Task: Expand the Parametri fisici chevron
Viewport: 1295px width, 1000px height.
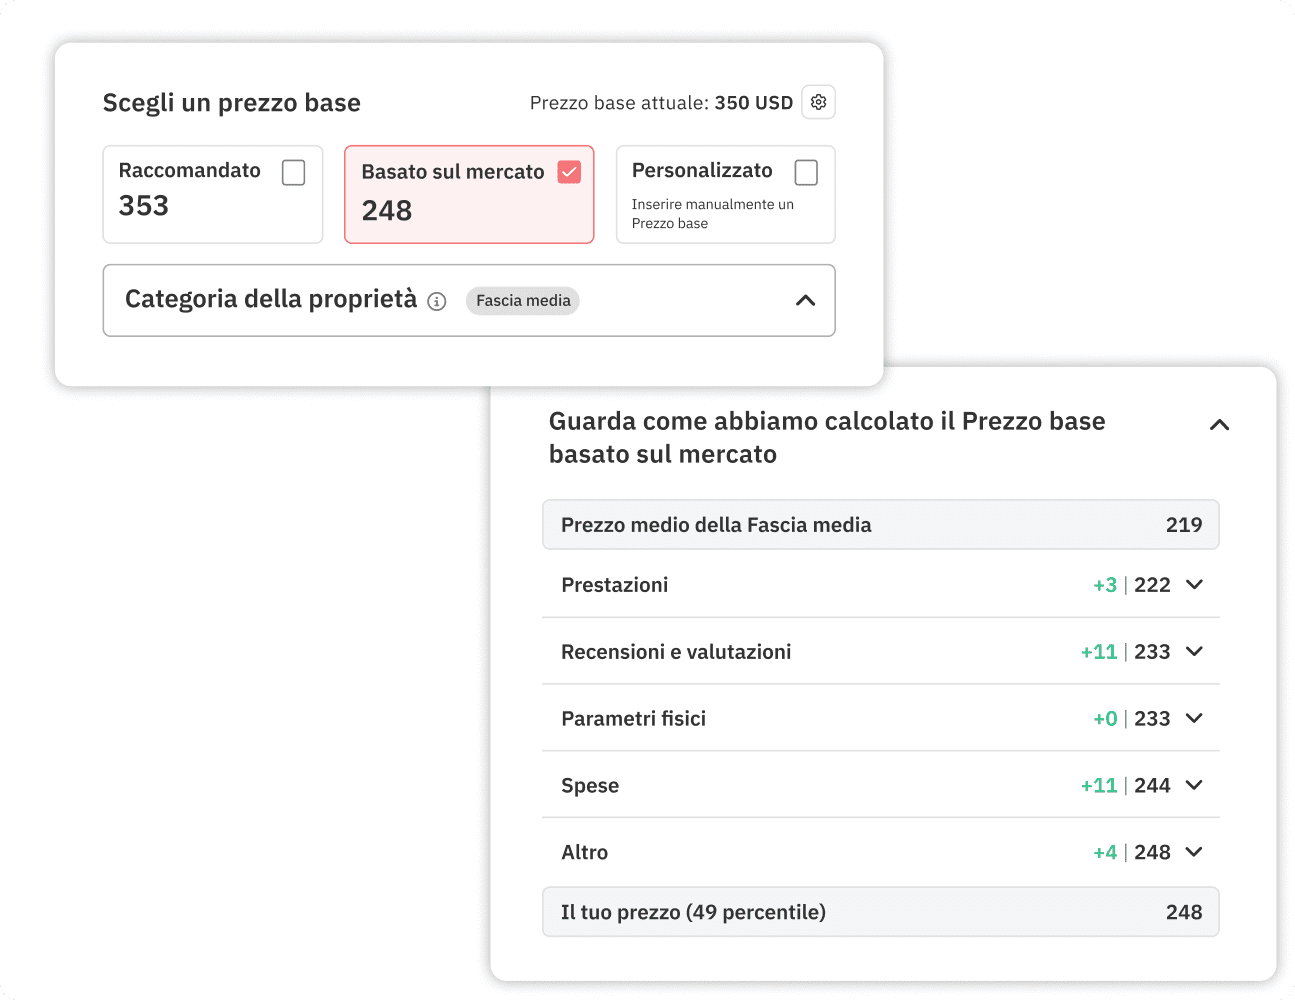Action: 1194,718
